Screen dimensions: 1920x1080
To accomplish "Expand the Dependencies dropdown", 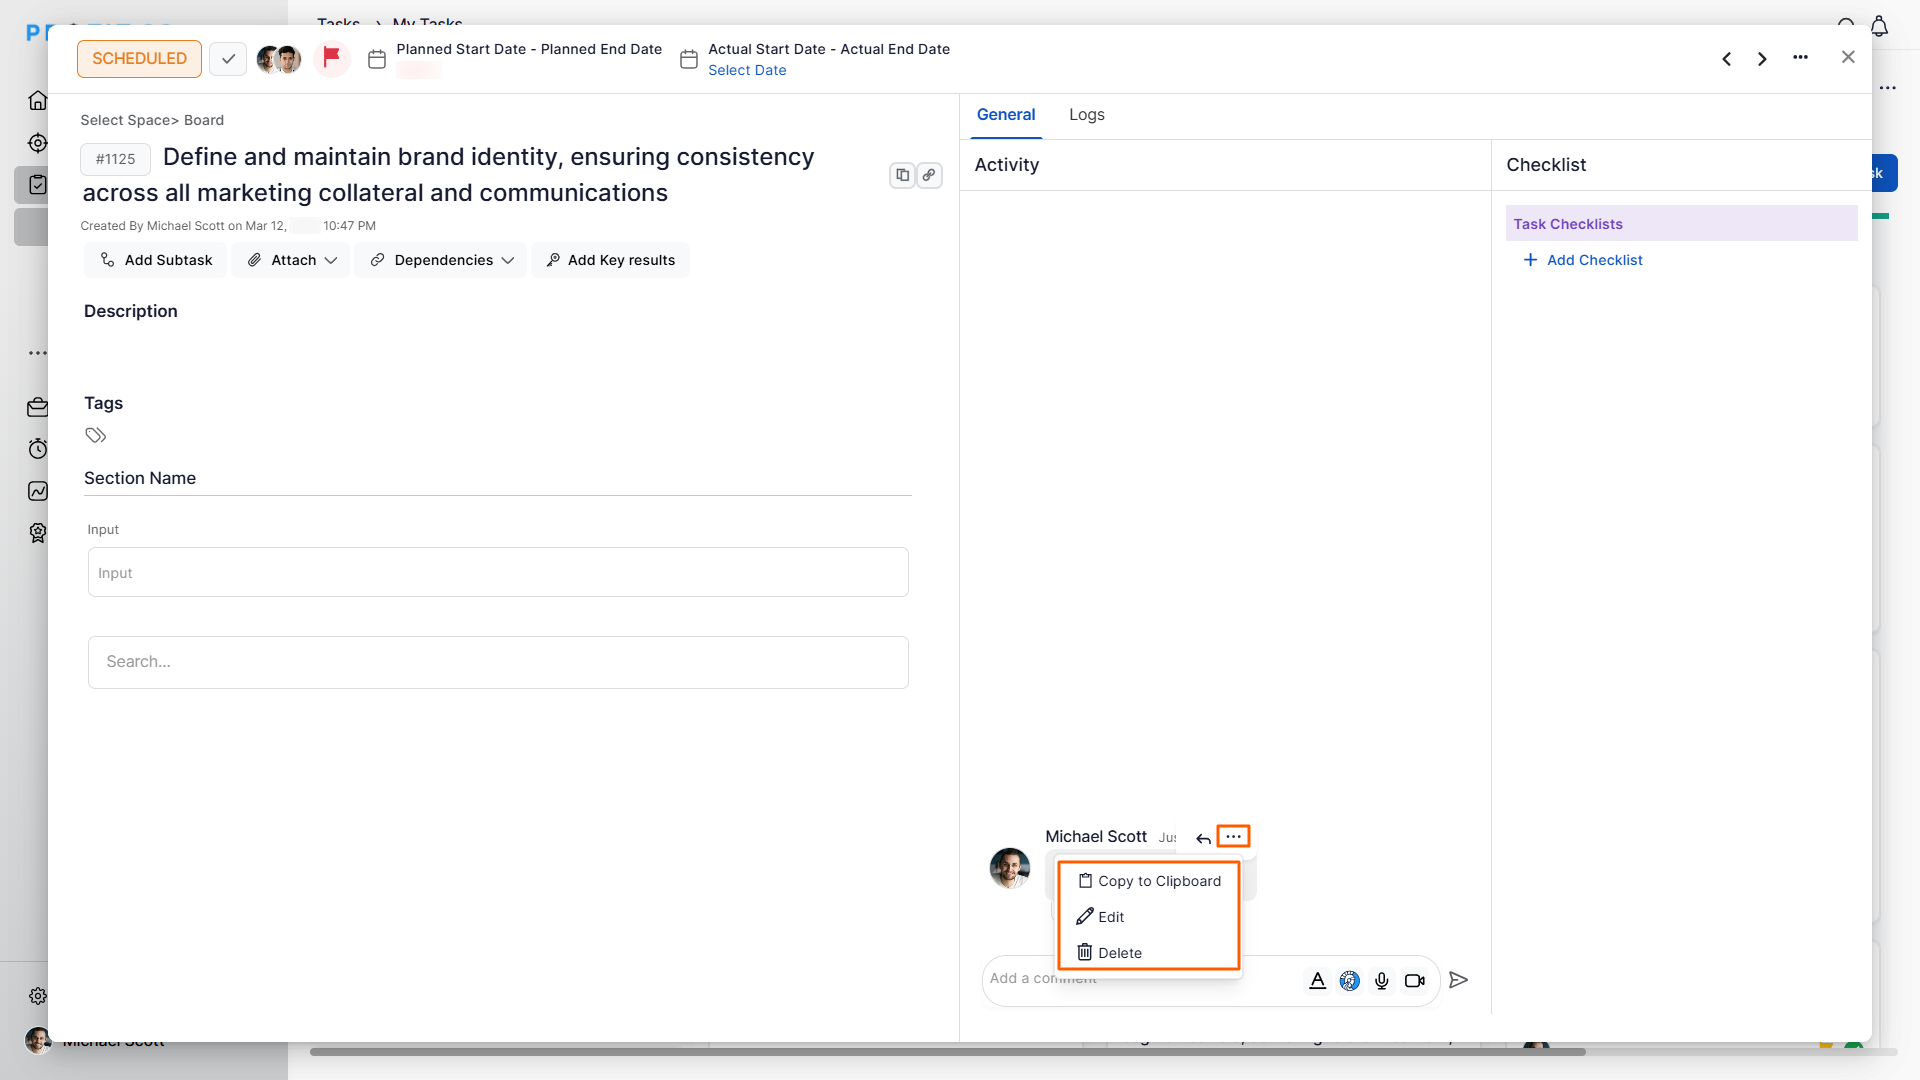I will [x=441, y=260].
